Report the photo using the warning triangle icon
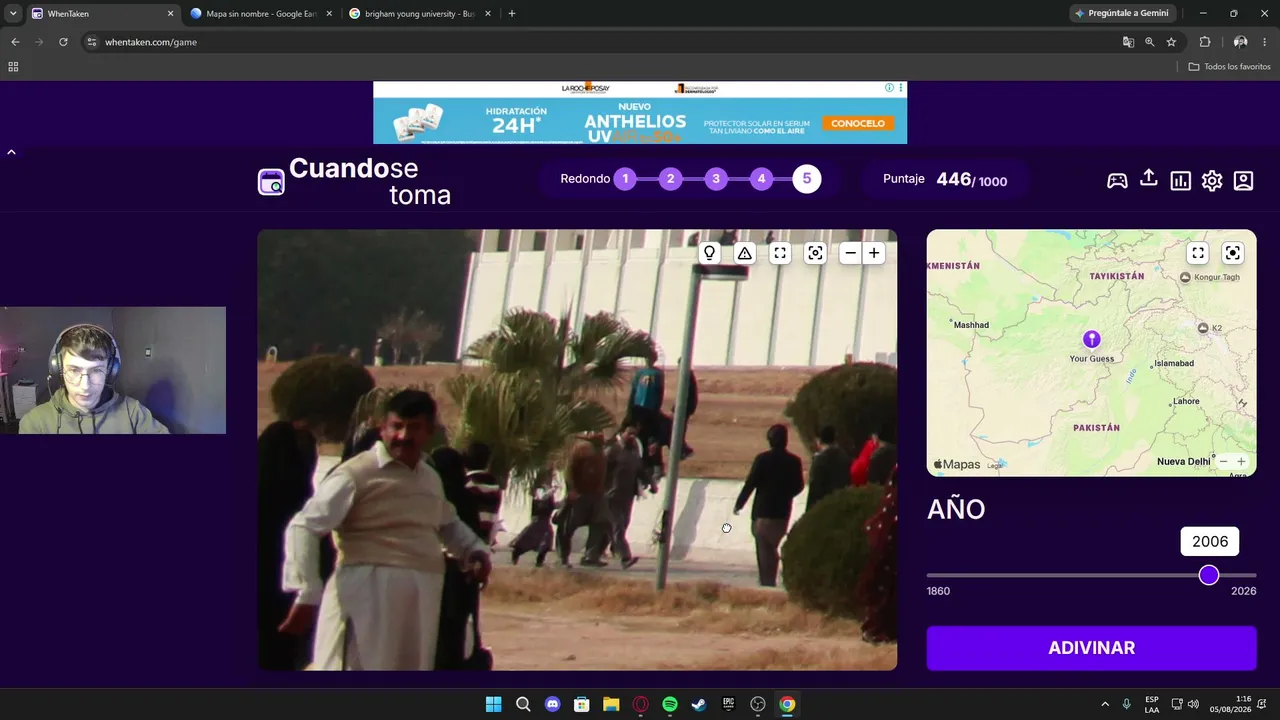 click(745, 253)
